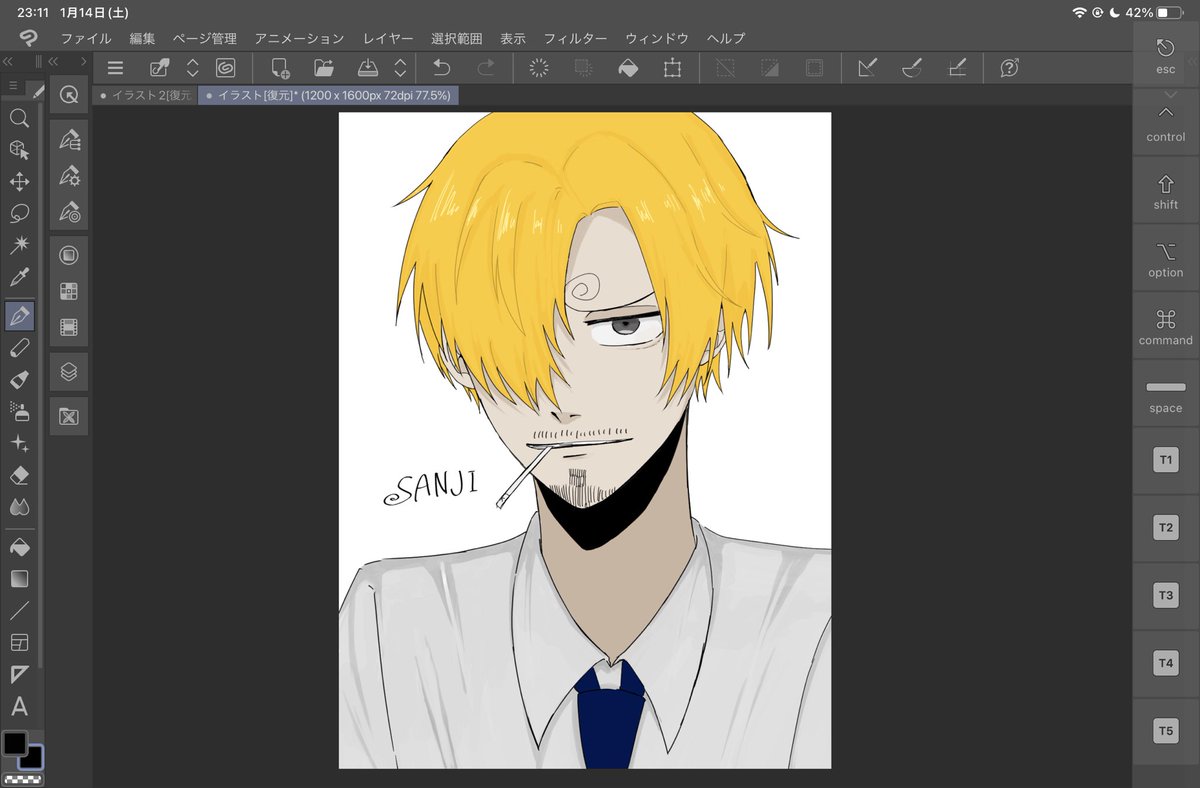
Task: Open the Tool Property palette icon
Action: 69,175
